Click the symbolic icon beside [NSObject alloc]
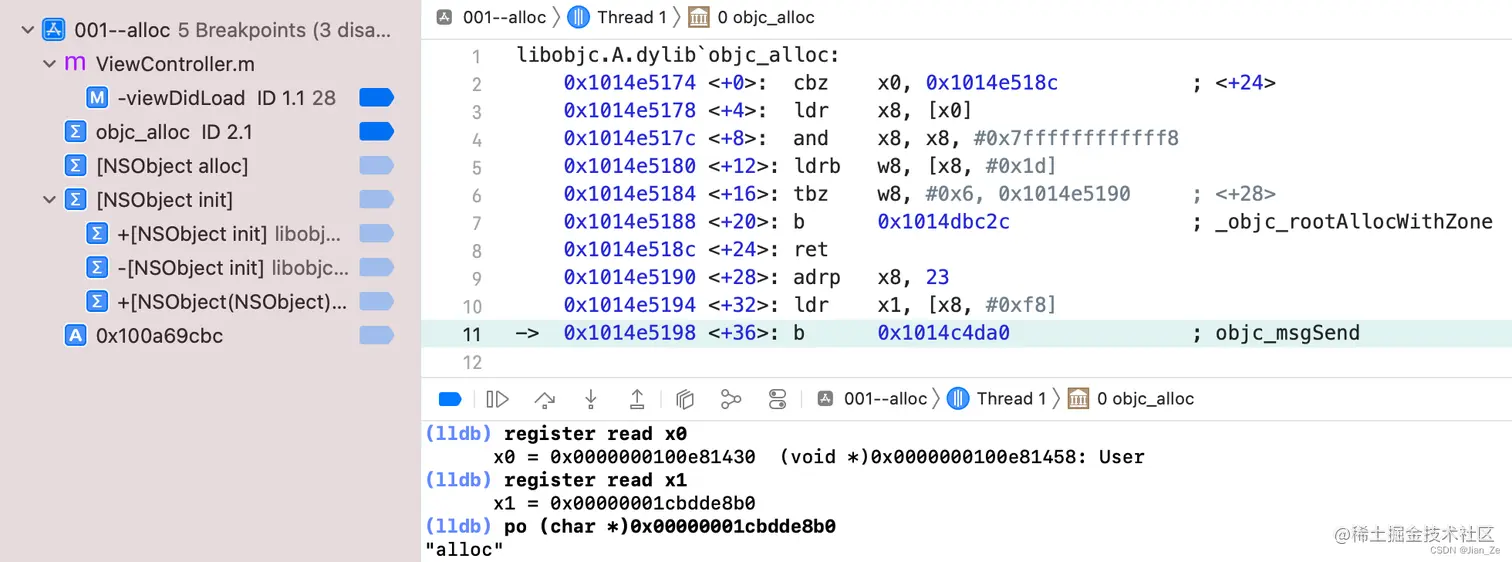Image resolution: width=1512 pixels, height=562 pixels. 75,166
